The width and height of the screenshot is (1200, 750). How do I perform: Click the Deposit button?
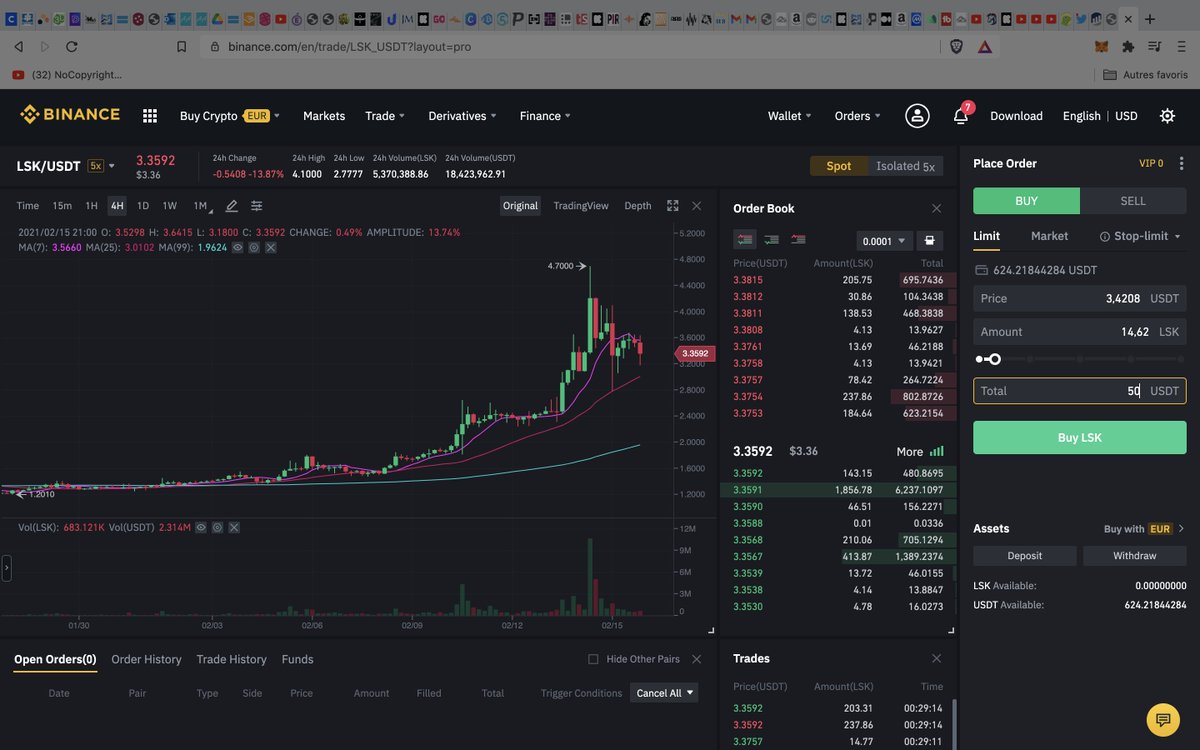[x=1025, y=556]
